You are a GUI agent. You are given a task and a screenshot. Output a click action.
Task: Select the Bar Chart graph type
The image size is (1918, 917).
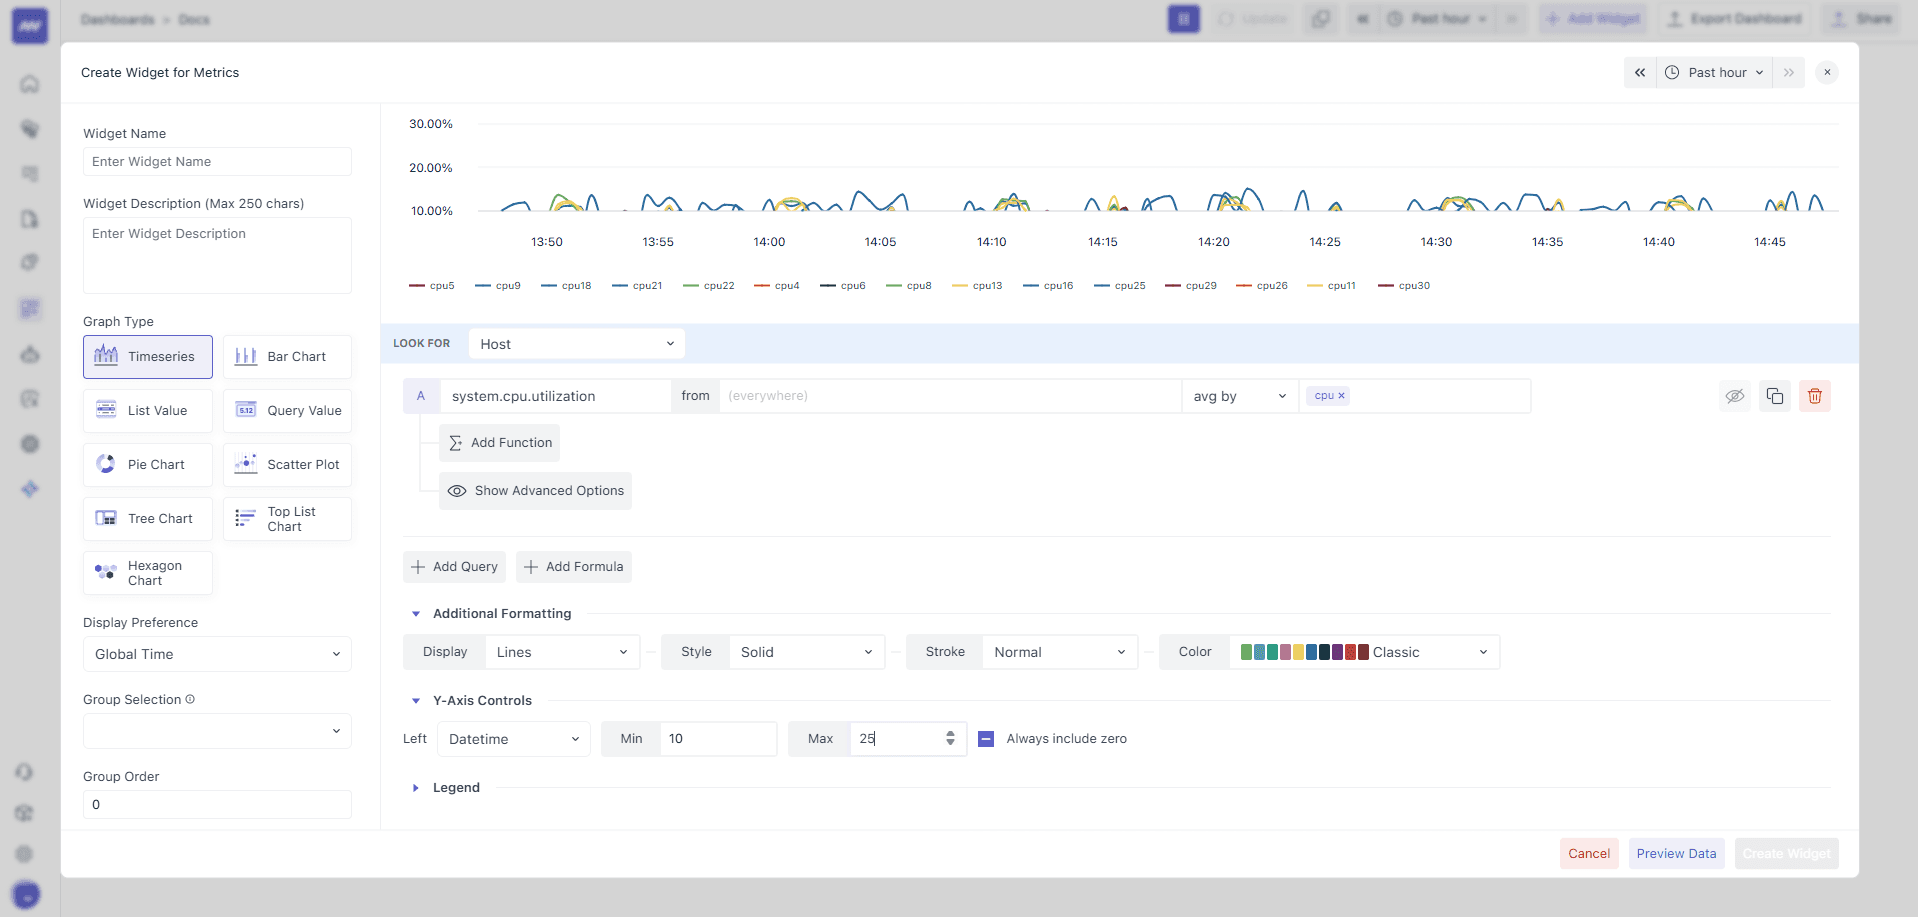[x=287, y=357]
